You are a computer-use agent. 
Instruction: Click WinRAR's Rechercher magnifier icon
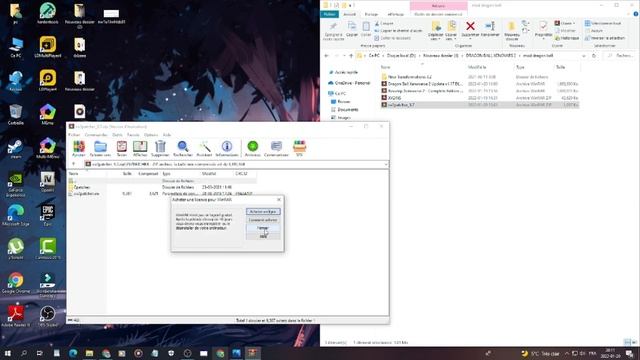[182, 147]
